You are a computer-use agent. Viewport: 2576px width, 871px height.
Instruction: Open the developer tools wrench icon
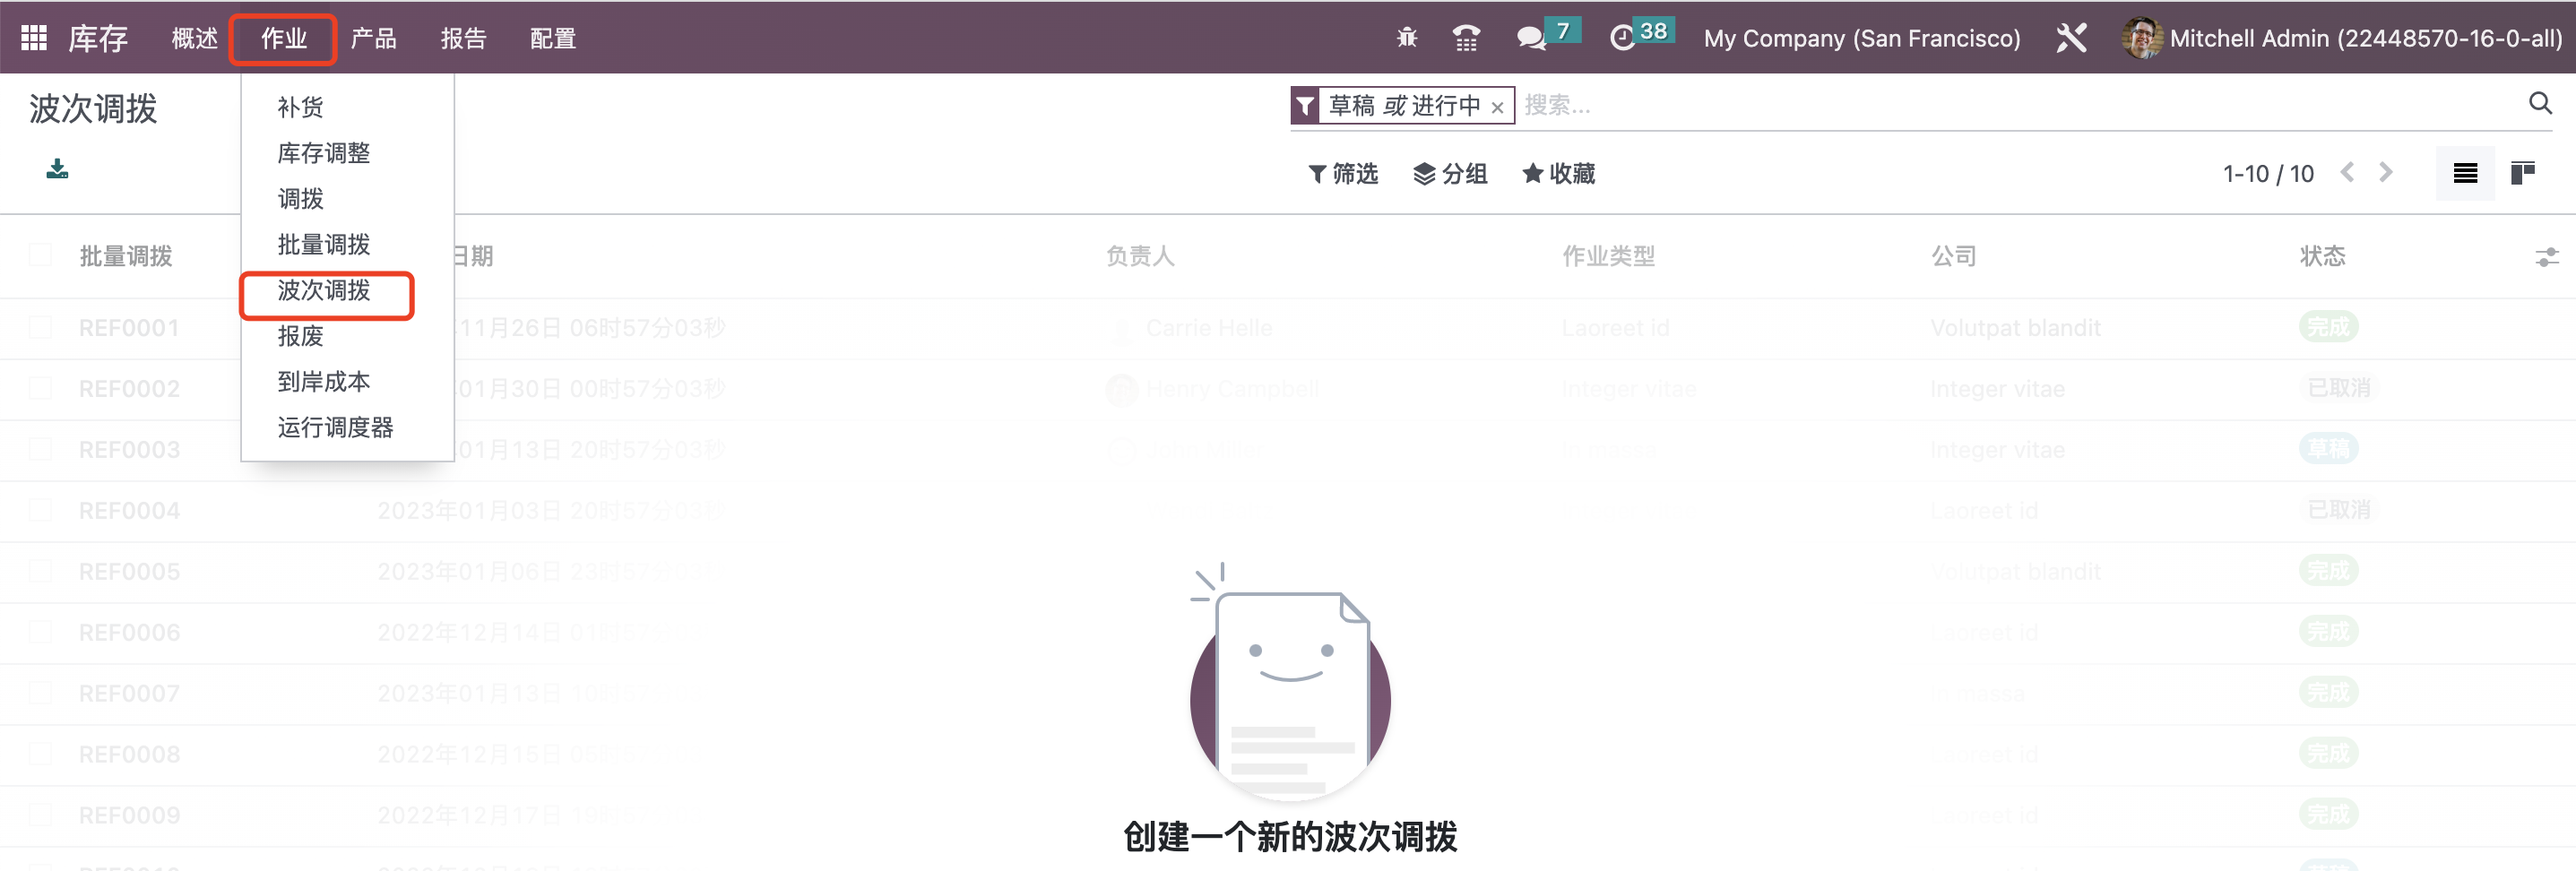tap(2071, 38)
